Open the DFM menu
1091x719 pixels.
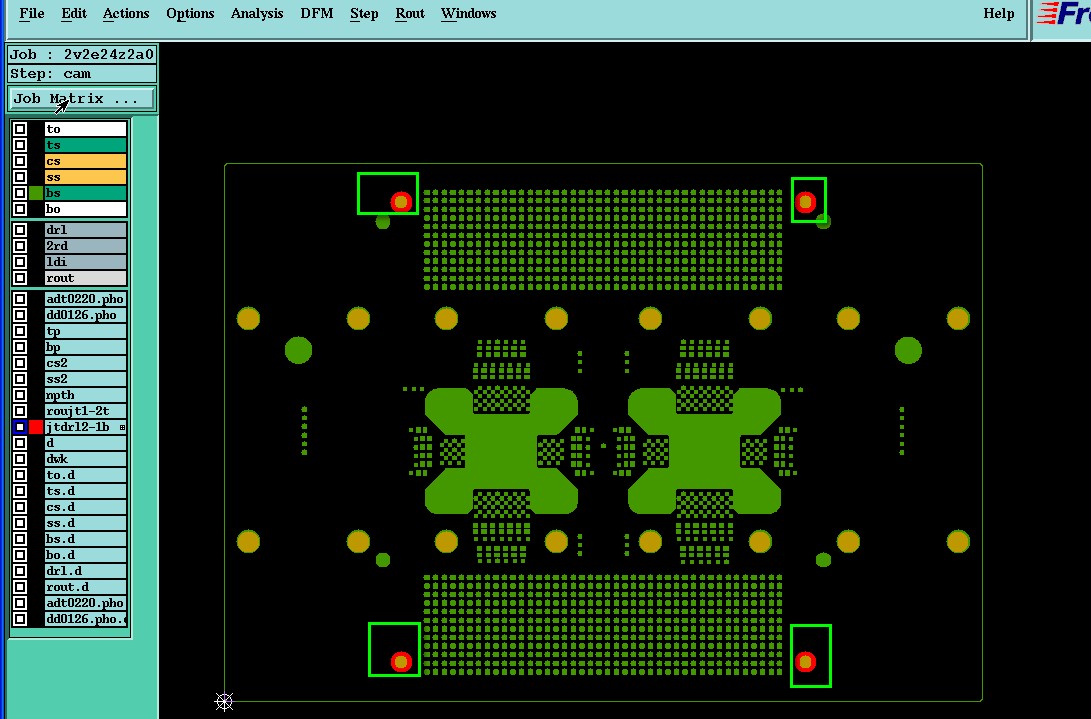point(317,13)
